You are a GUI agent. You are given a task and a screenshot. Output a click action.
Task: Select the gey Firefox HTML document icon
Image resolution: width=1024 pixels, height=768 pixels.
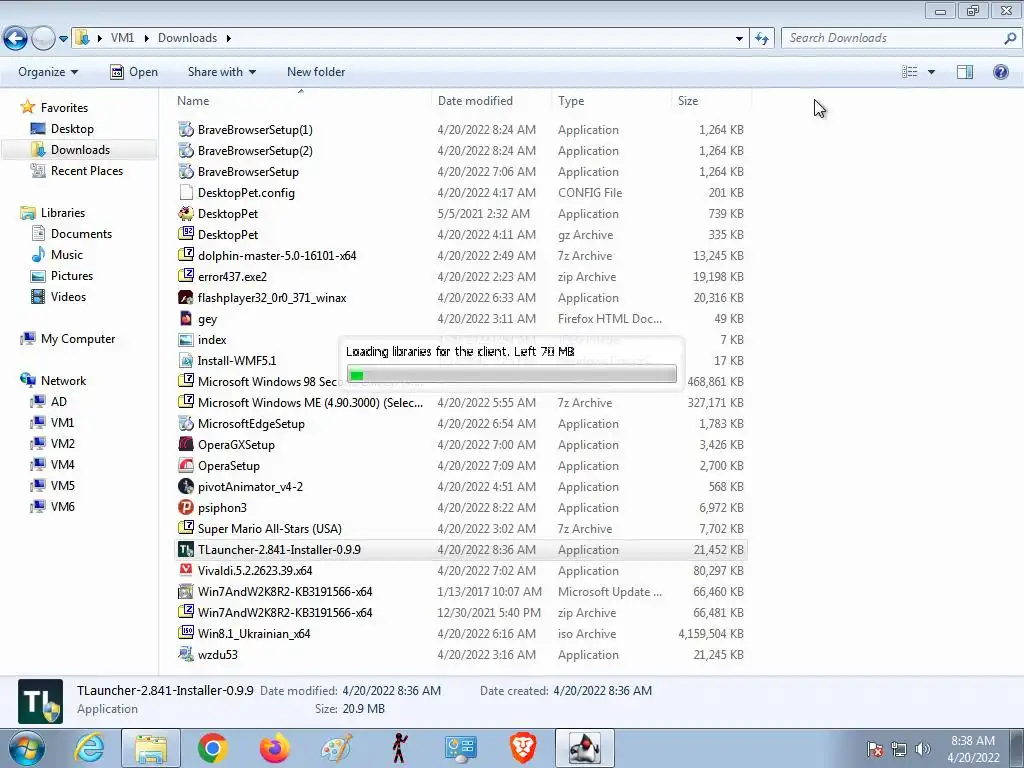click(x=186, y=319)
